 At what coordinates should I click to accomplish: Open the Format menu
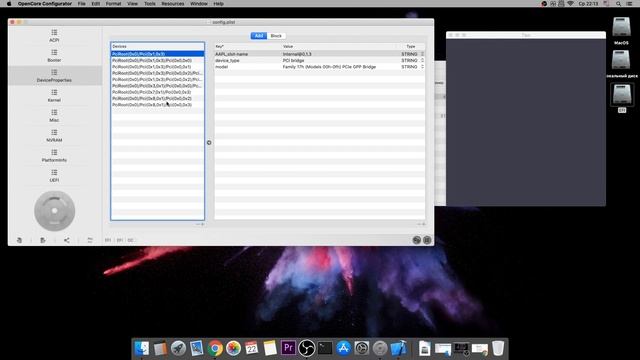pos(113,4)
